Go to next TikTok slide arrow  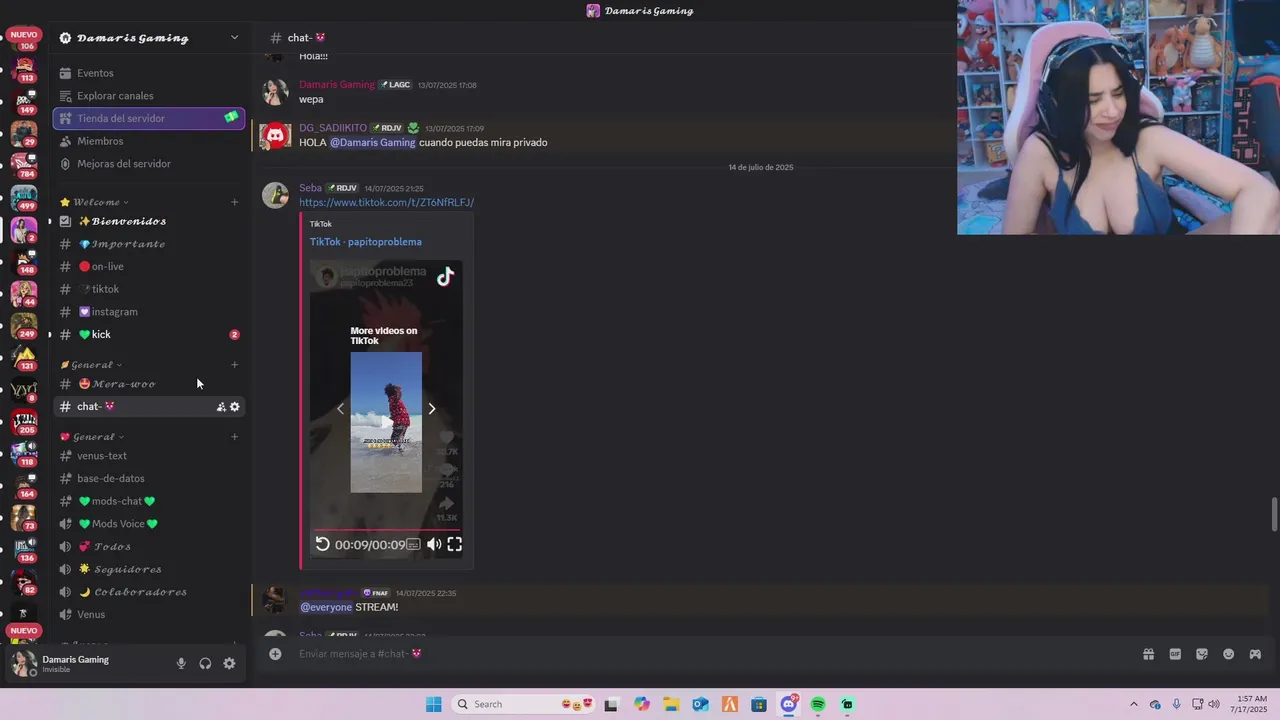(x=432, y=408)
